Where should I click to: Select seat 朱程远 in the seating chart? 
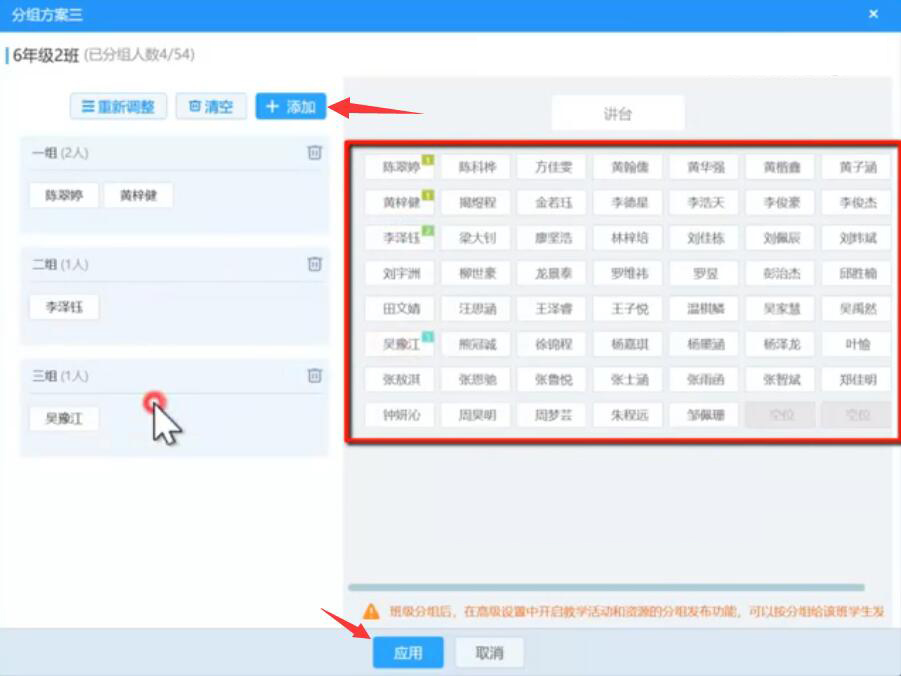(629, 415)
